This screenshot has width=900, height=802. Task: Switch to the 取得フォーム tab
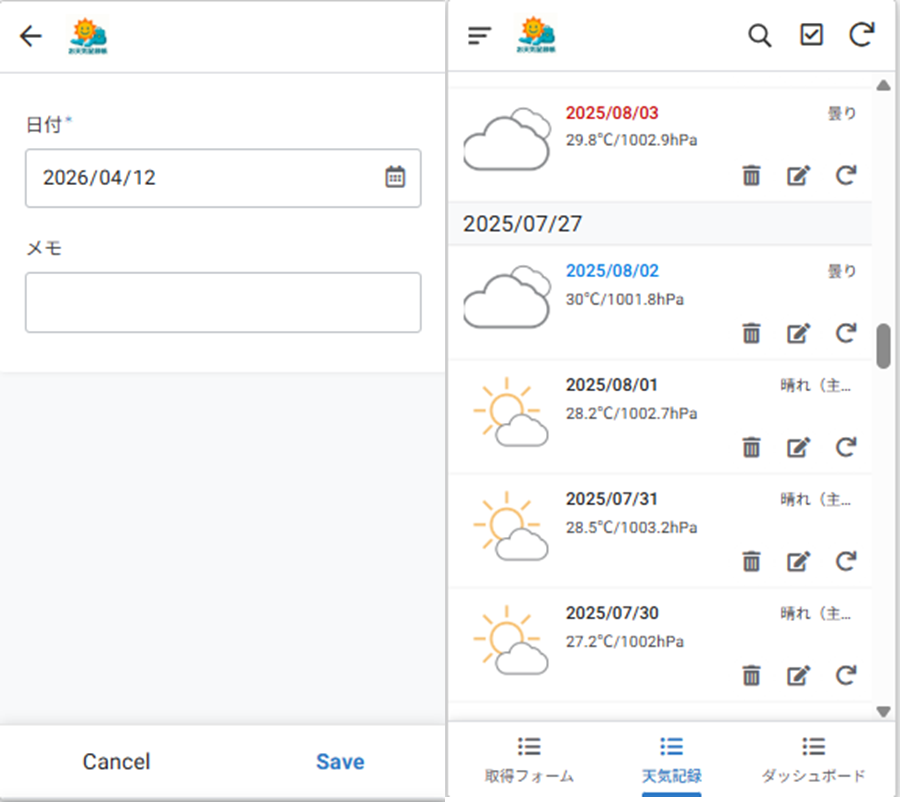(x=529, y=760)
